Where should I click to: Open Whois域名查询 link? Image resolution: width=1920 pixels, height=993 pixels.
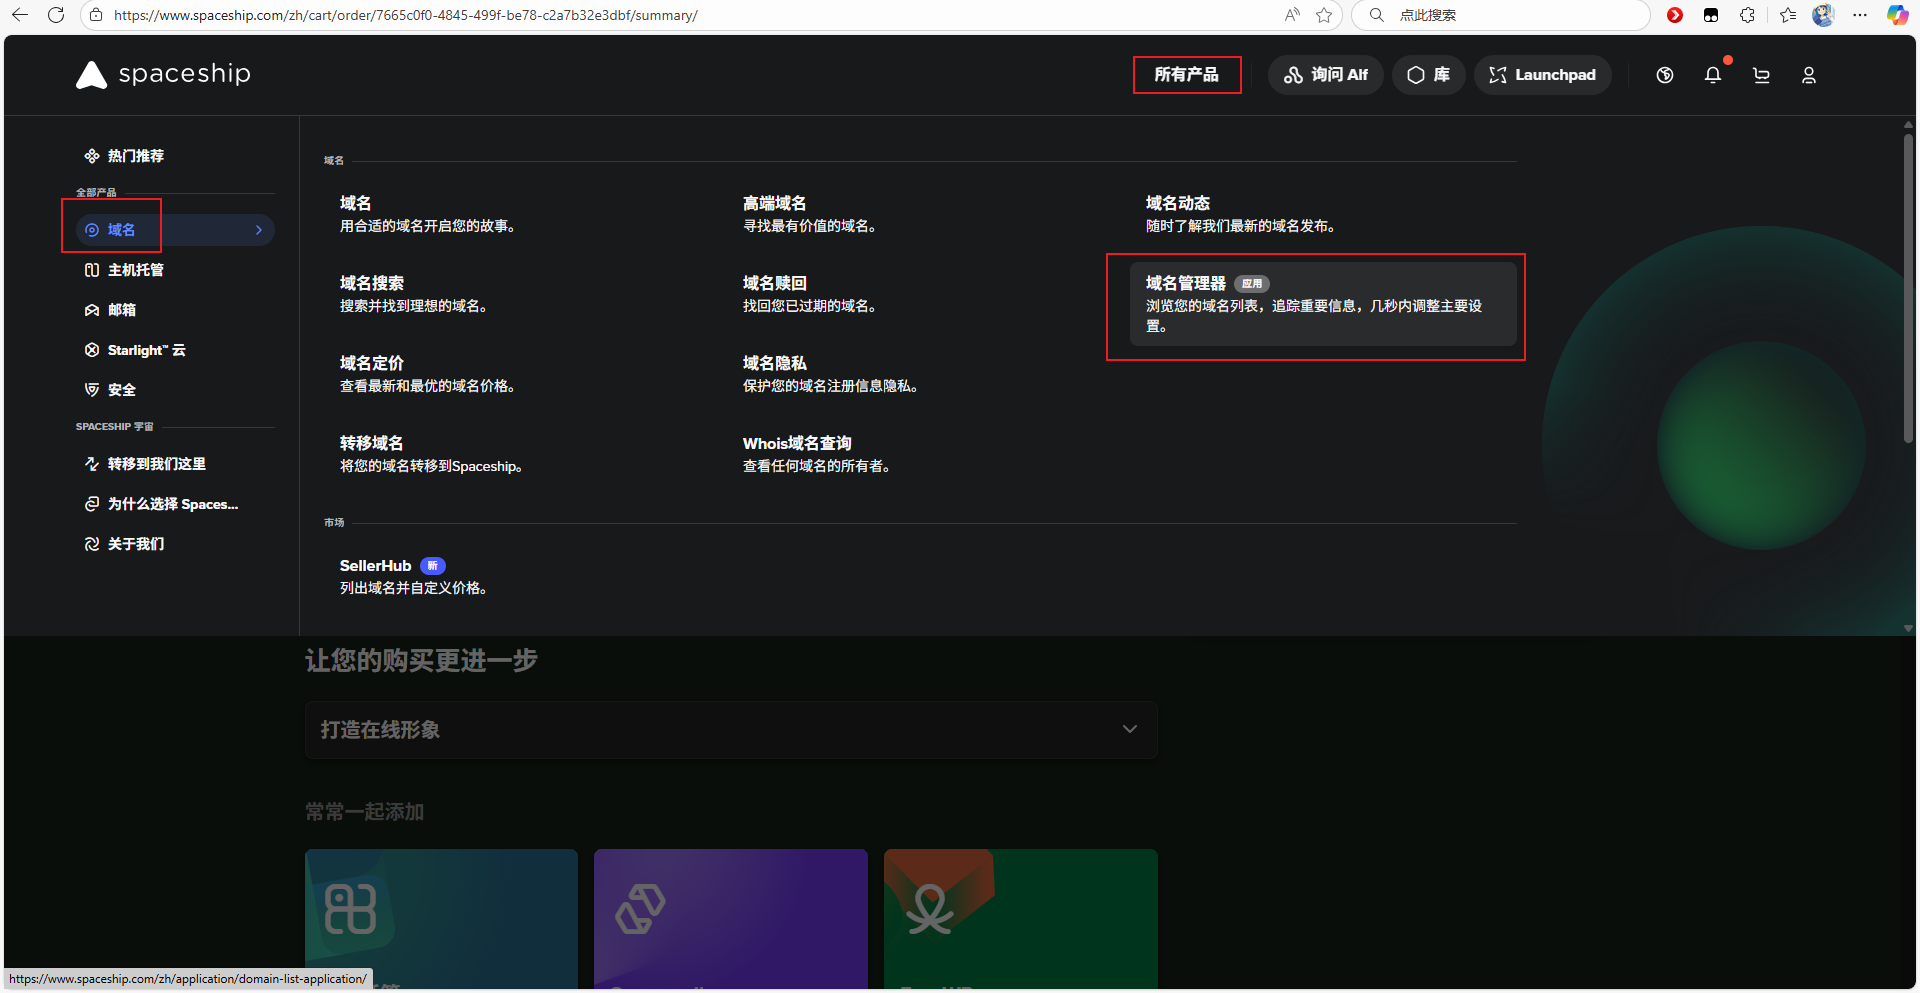click(x=796, y=443)
